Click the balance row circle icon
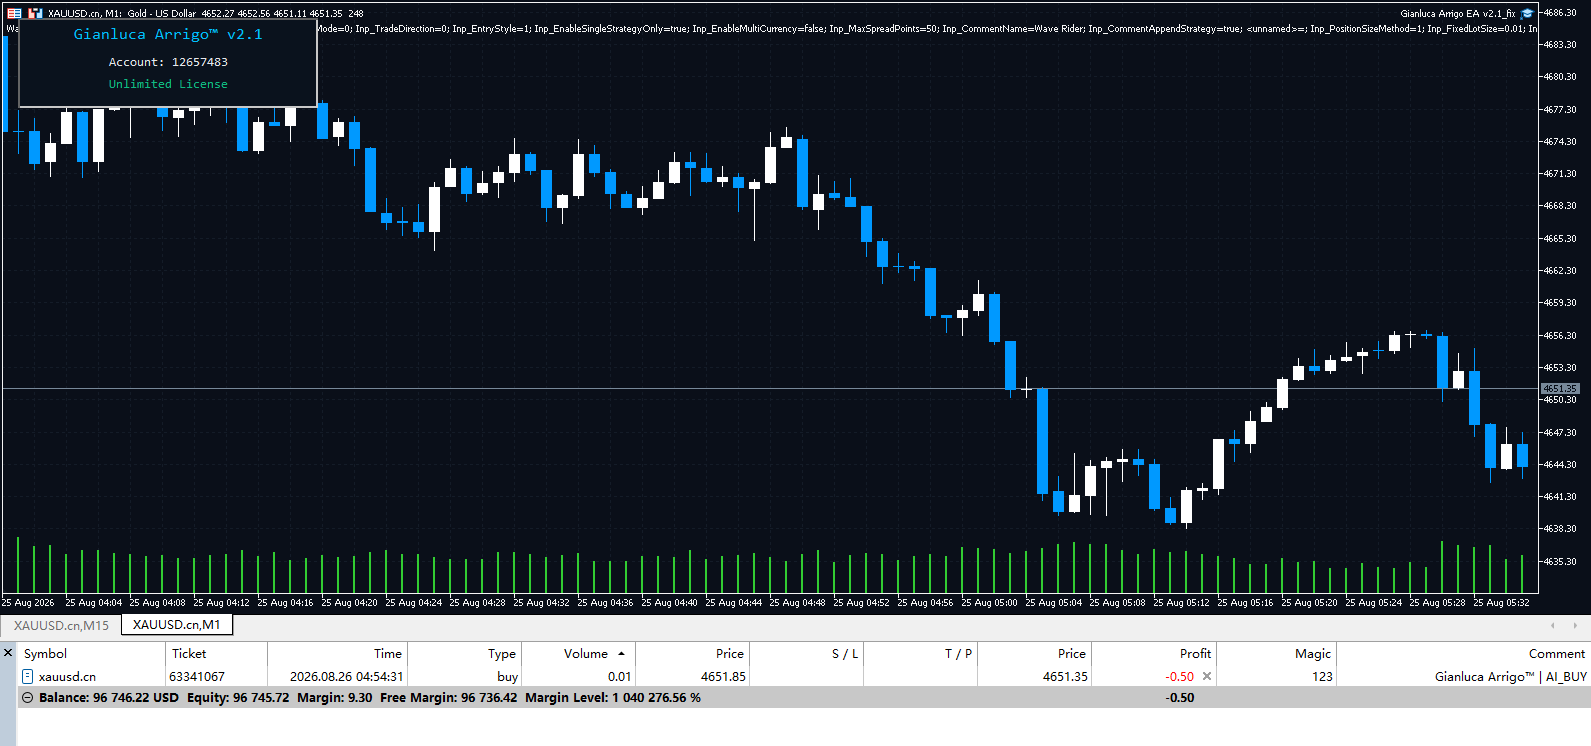Screen dimensions: 1591x746 pos(28,698)
